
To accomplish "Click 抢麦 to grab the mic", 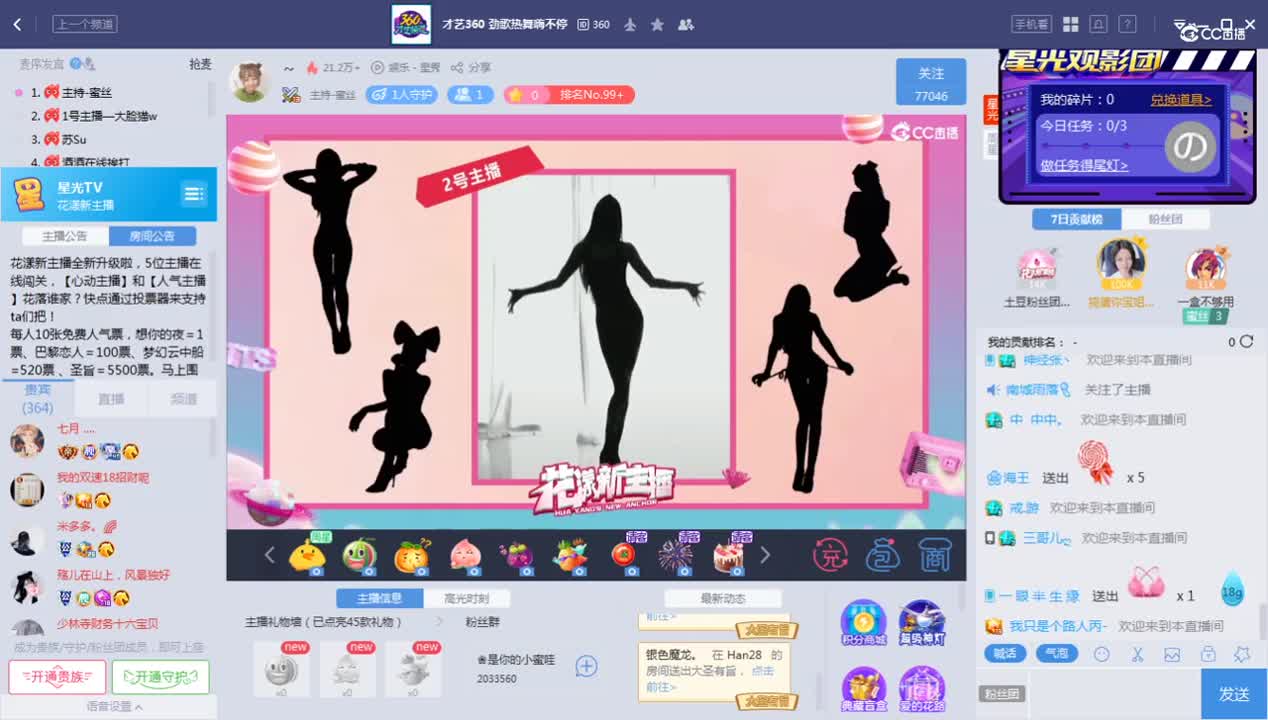I will [x=200, y=64].
